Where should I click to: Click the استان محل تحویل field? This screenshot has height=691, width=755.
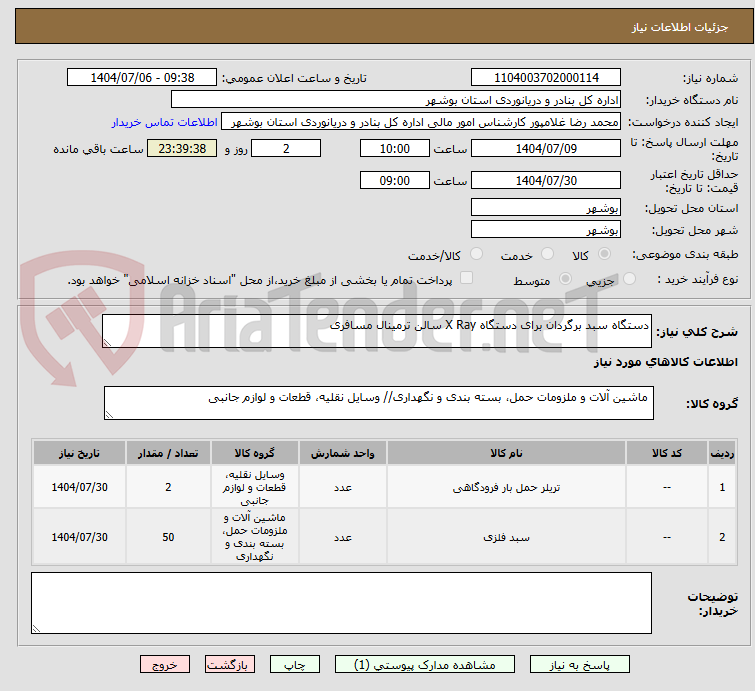pos(546,207)
